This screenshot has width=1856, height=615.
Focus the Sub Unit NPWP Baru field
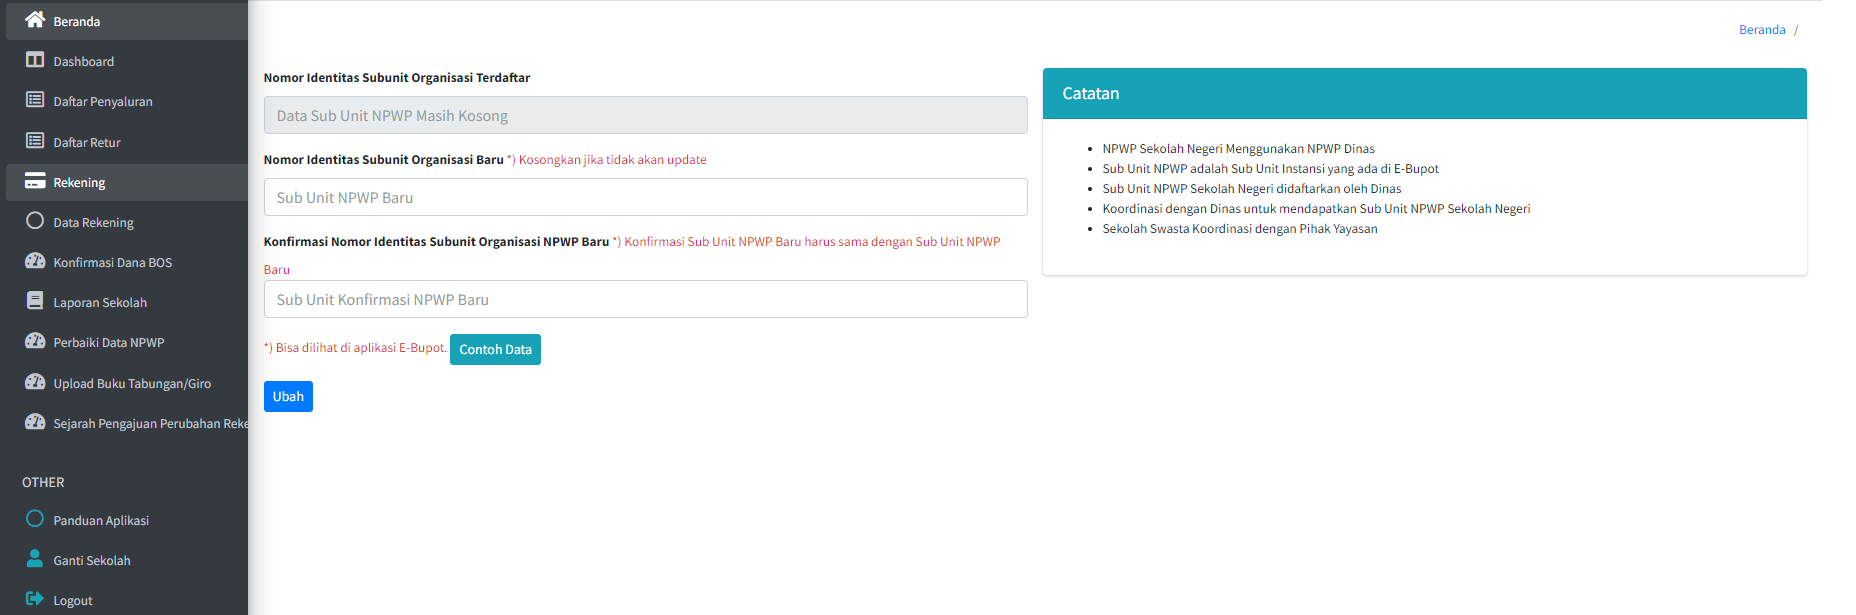tap(645, 197)
